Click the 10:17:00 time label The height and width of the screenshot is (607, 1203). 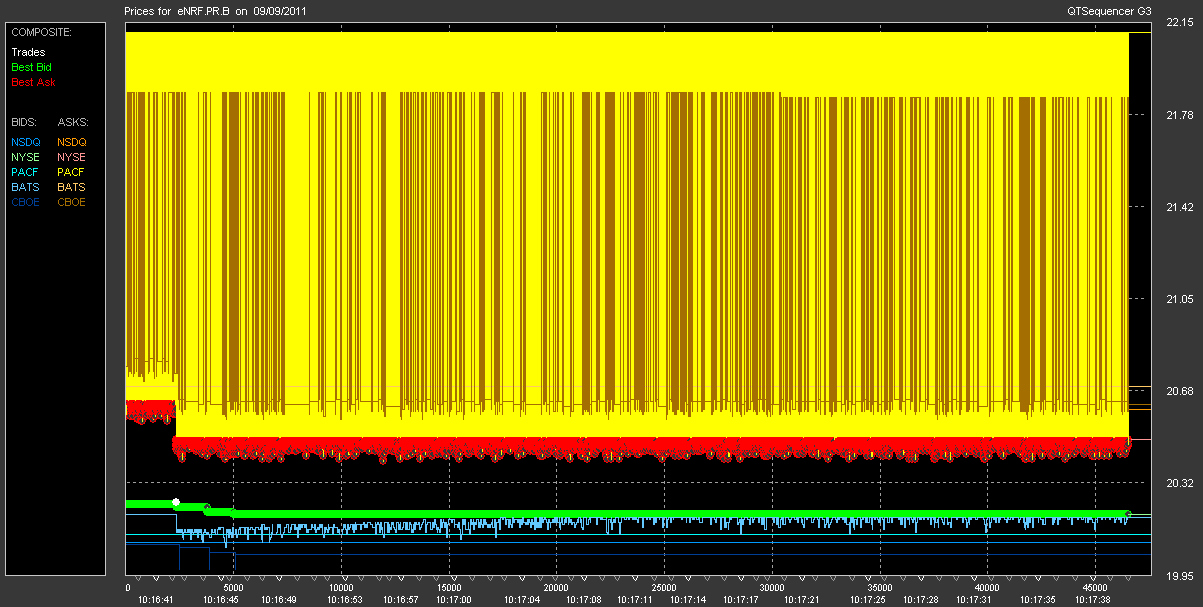click(x=453, y=600)
